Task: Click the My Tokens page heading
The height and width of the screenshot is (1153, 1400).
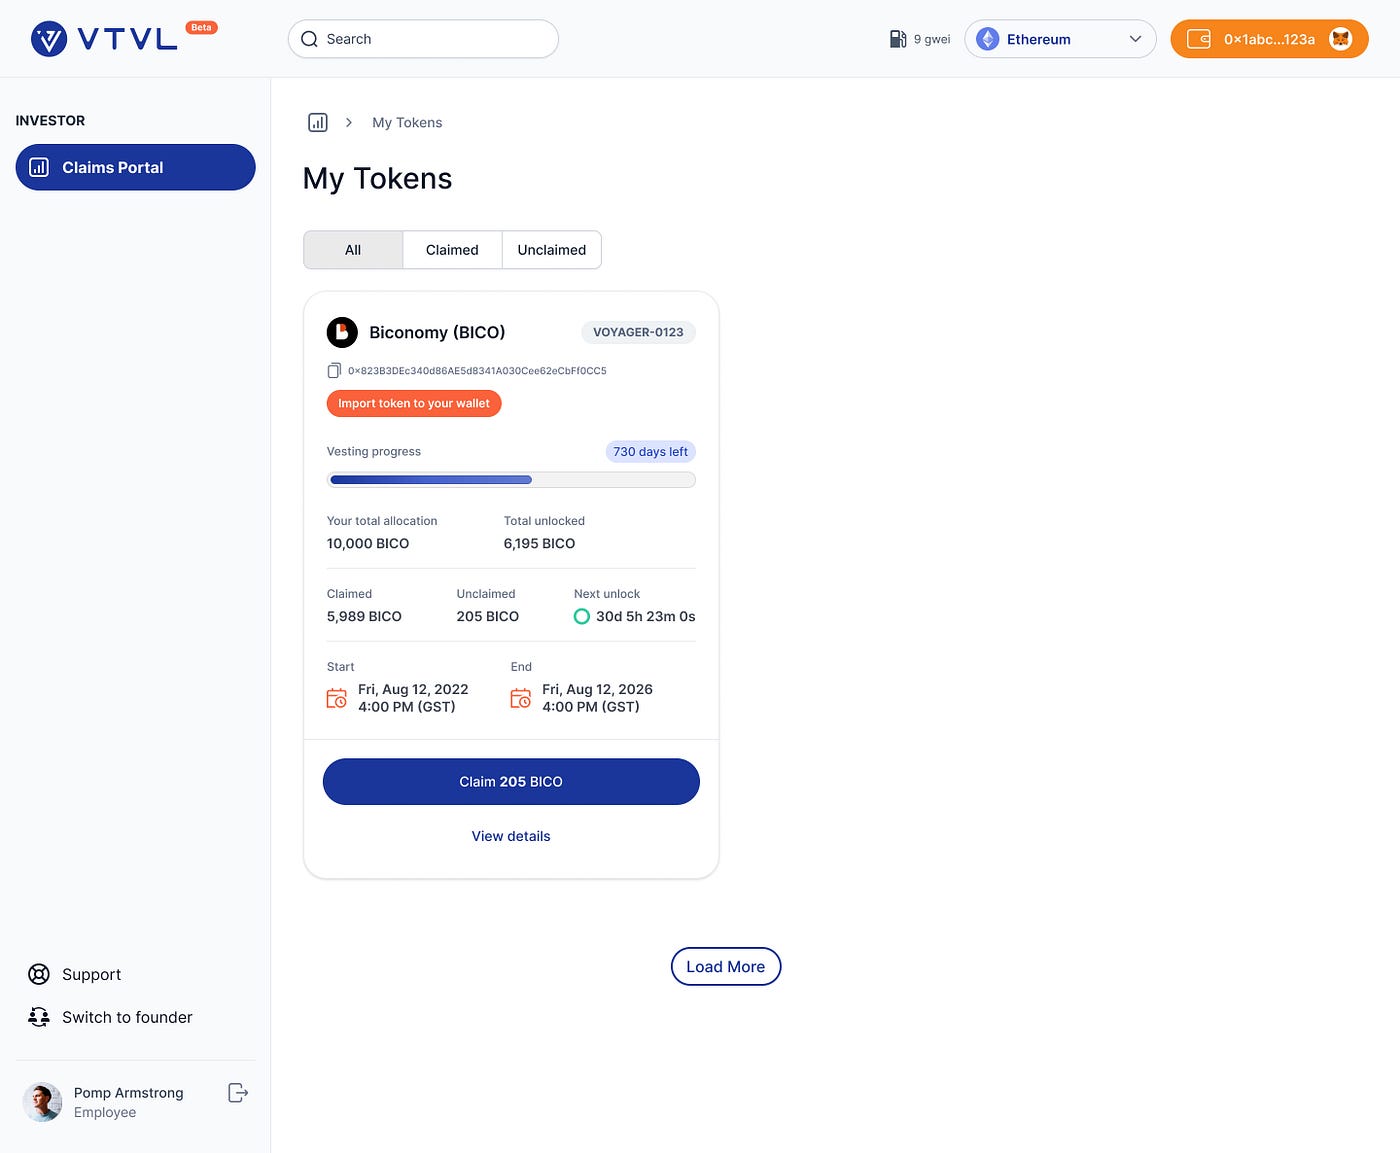Action: point(378,178)
